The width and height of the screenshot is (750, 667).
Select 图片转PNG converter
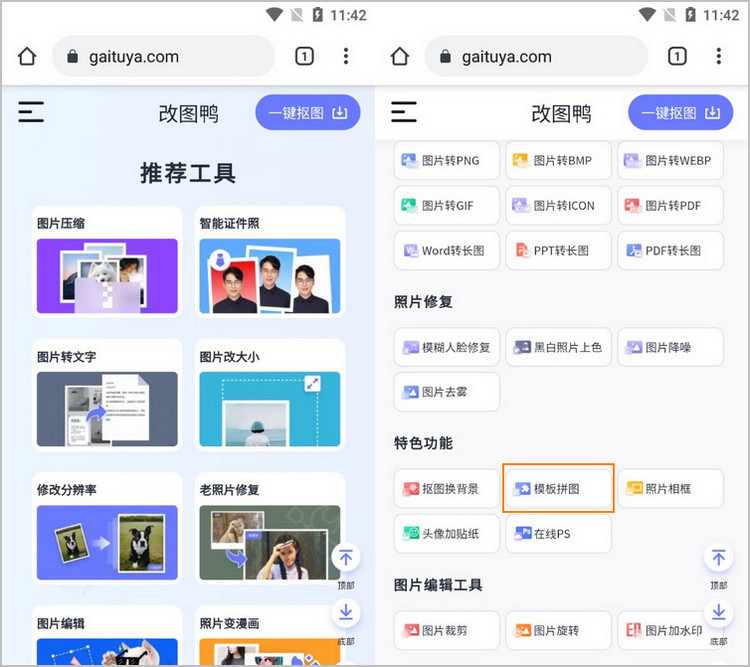(447, 160)
